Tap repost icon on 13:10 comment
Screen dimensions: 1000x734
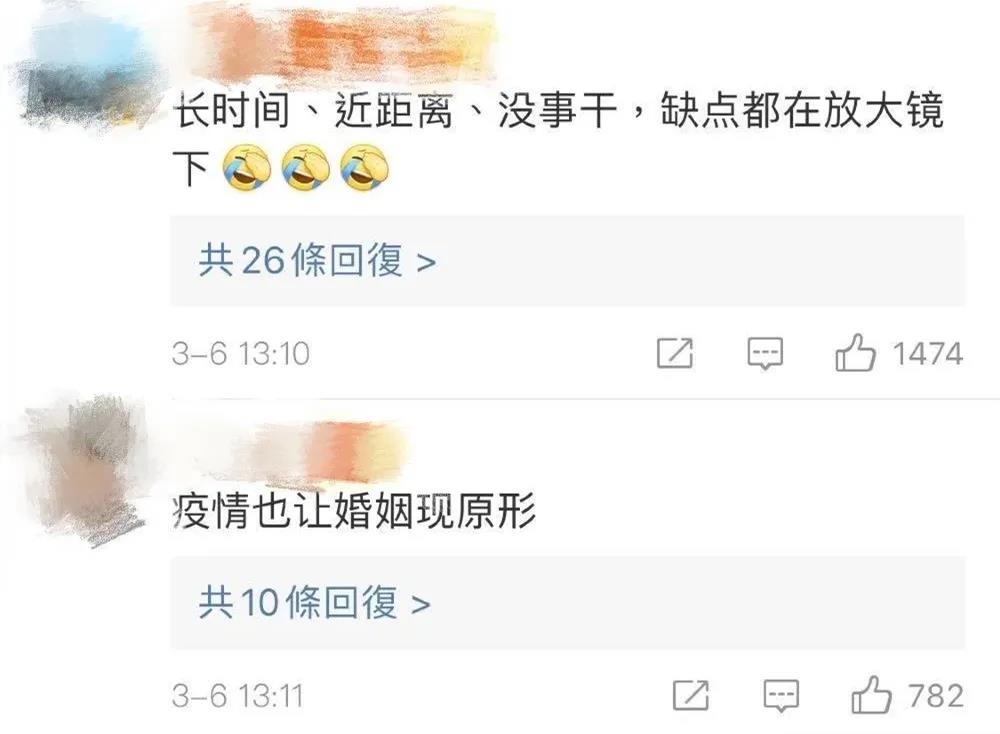(675, 353)
